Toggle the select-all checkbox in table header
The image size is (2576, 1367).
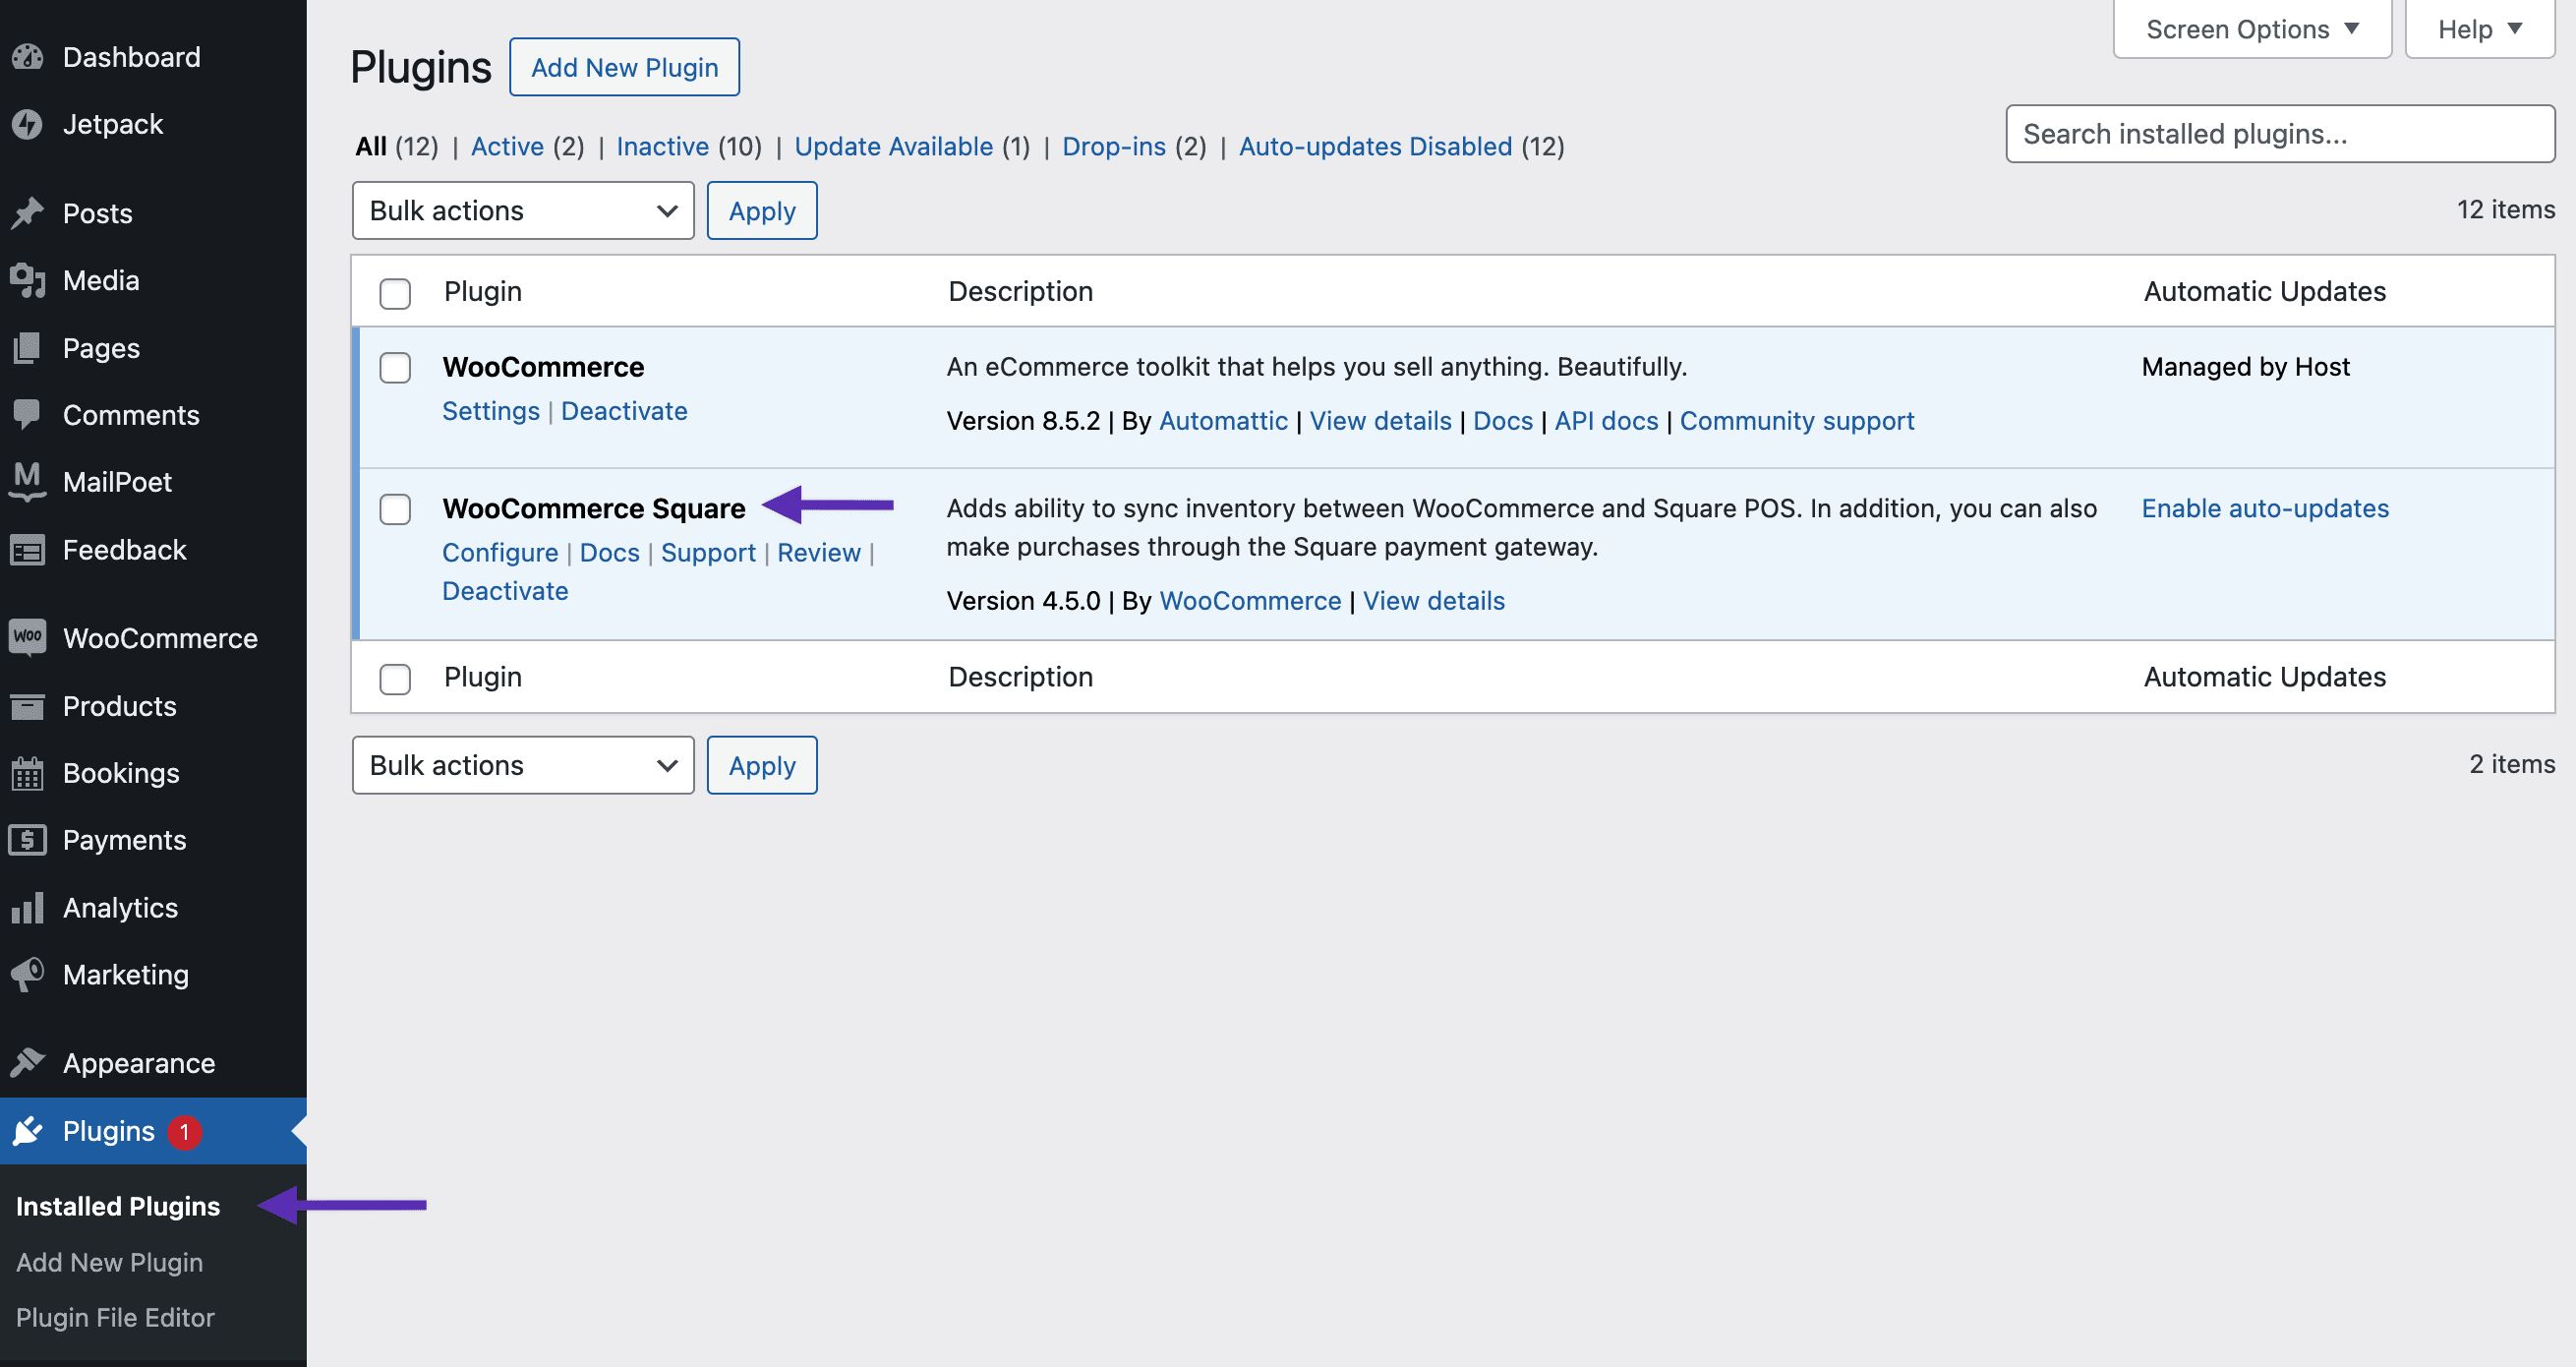pyautogui.click(x=395, y=293)
